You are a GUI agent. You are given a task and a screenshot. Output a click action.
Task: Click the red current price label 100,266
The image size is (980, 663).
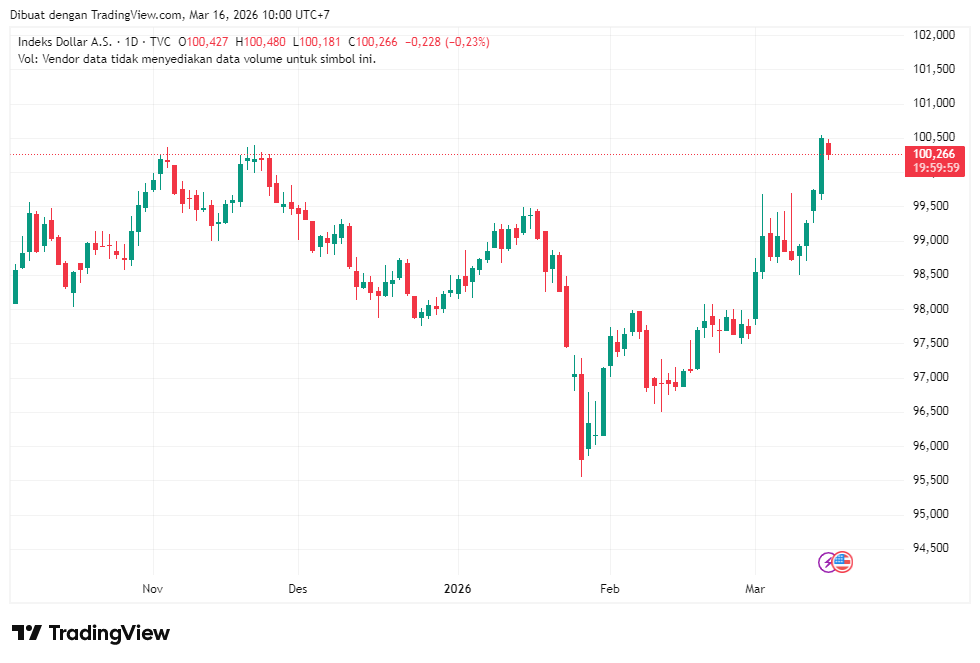[934, 154]
